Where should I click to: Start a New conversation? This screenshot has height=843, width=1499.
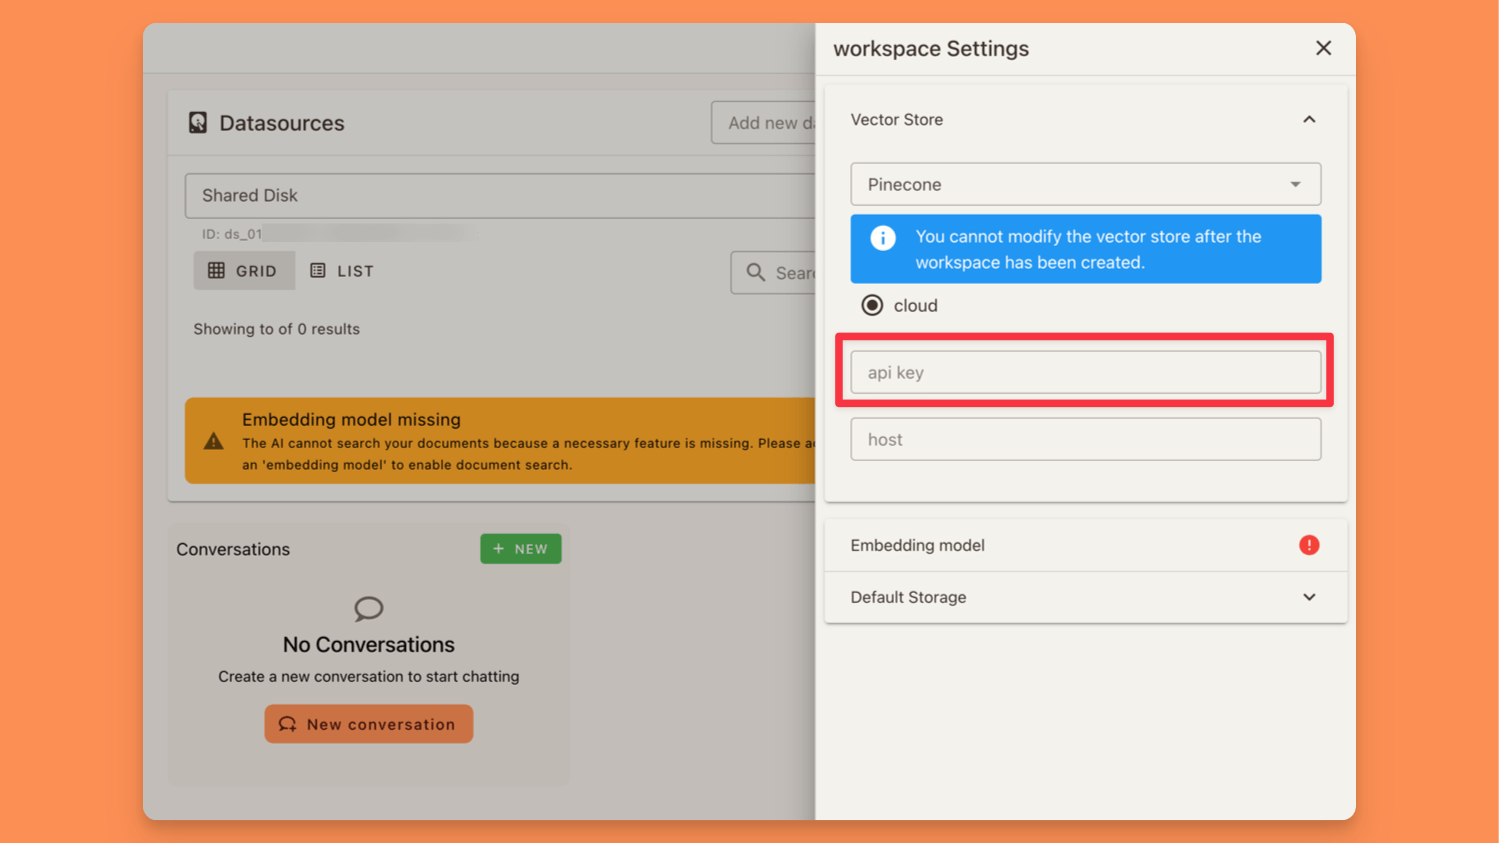click(x=368, y=724)
